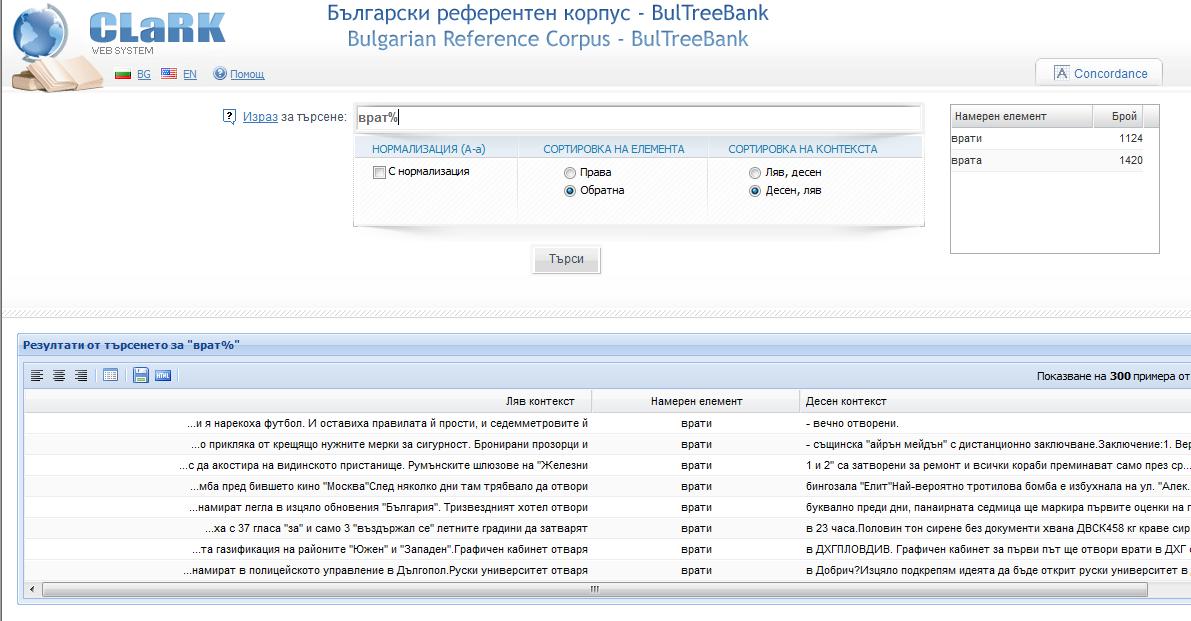Switch language via the EN link
Viewport: 1191px width, 621px height.
coord(190,74)
